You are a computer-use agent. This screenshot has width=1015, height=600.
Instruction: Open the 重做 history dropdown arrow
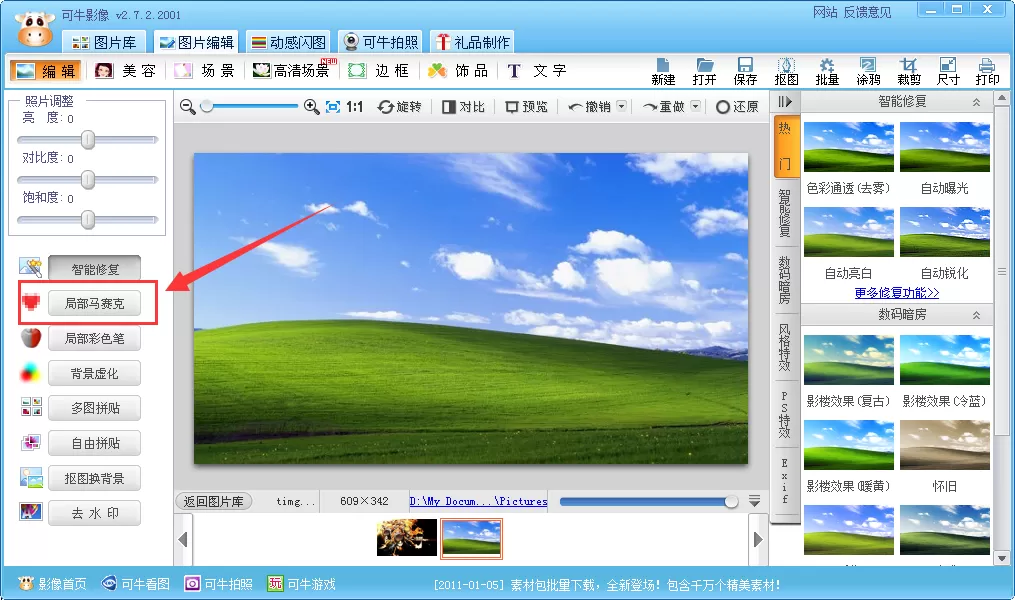(695, 106)
